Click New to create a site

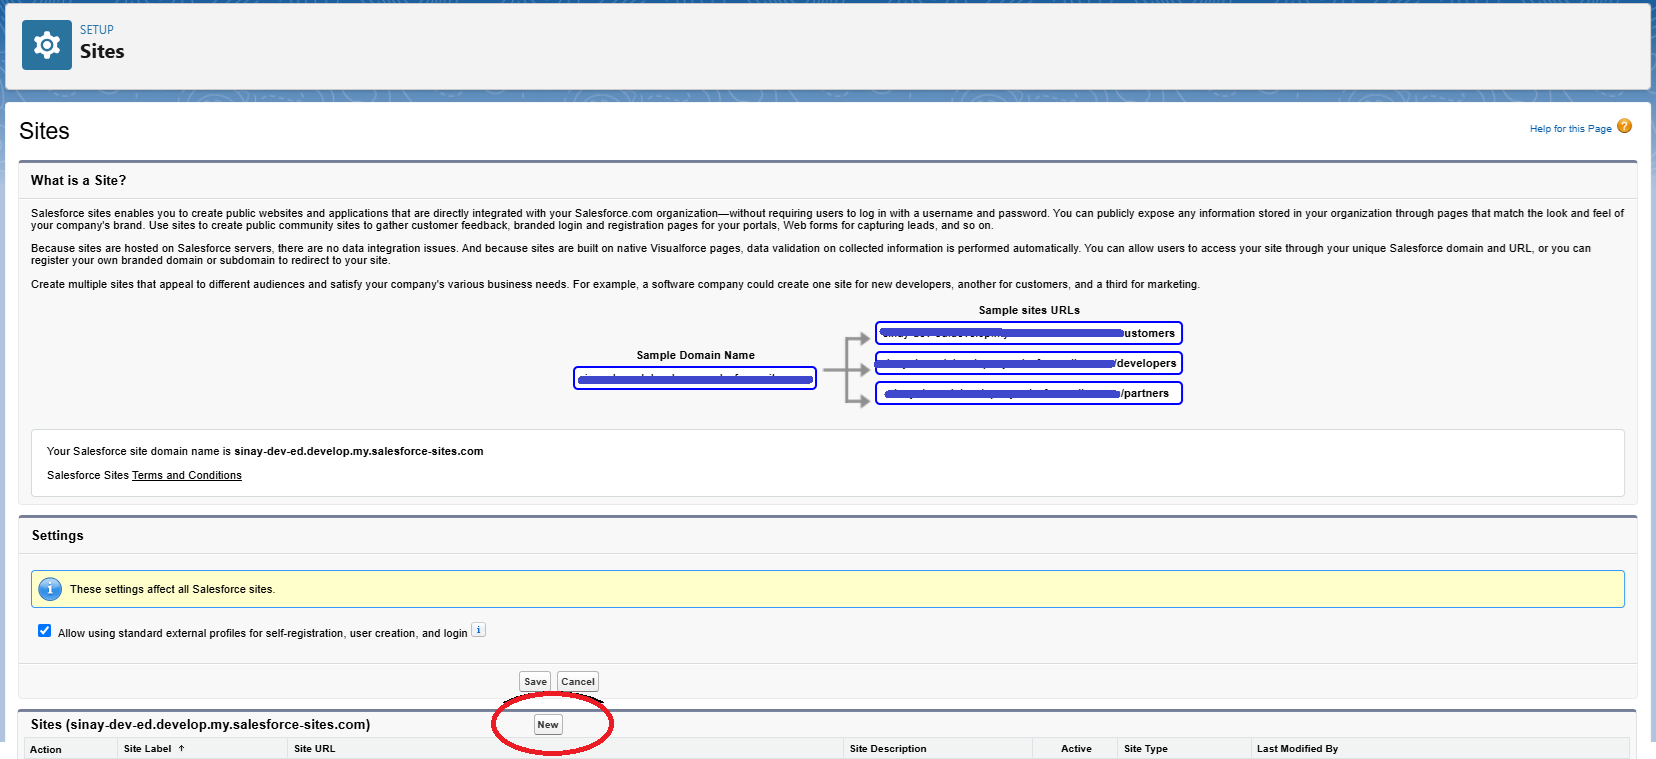pyautogui.click(x=548, y=725)
